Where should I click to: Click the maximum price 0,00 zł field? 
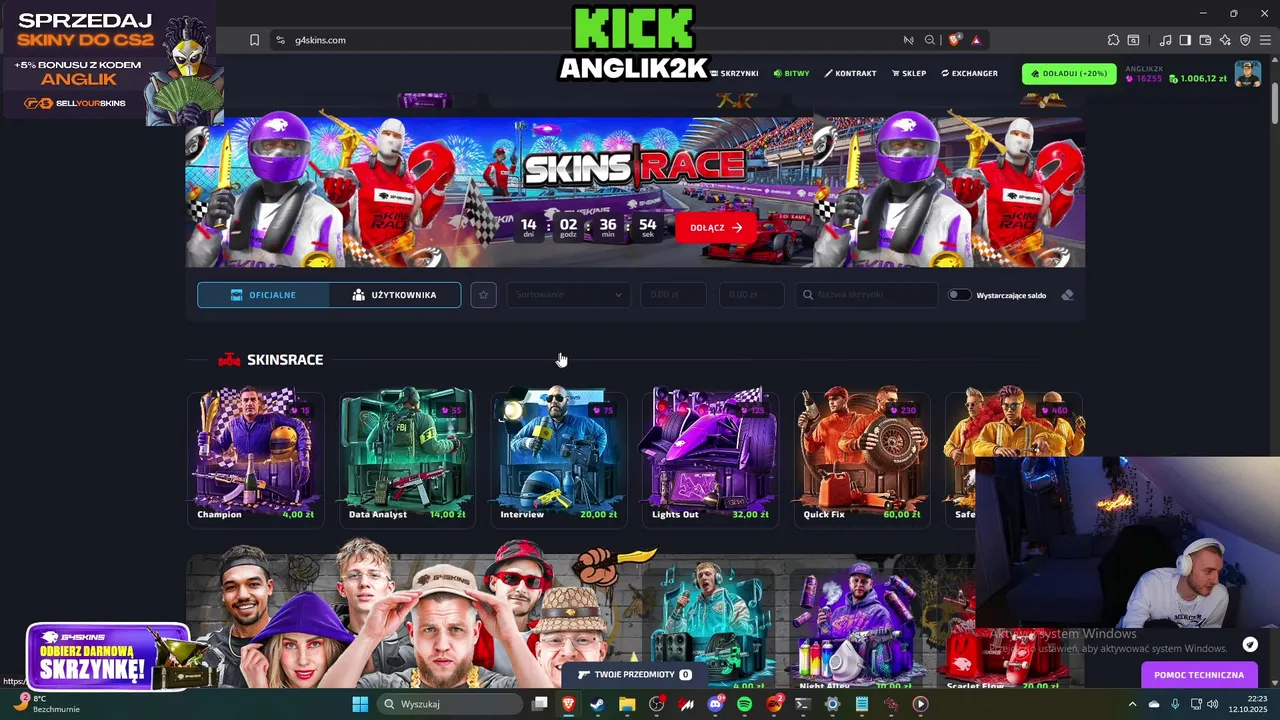(x=751, y=295)
